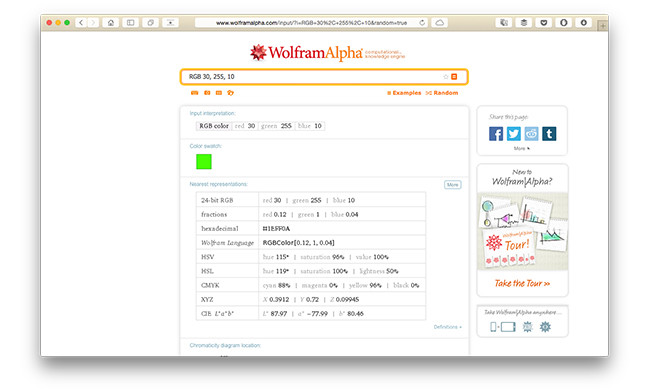Click the fractions row label
Screen dimensions: 650x392
coord(214,214)
